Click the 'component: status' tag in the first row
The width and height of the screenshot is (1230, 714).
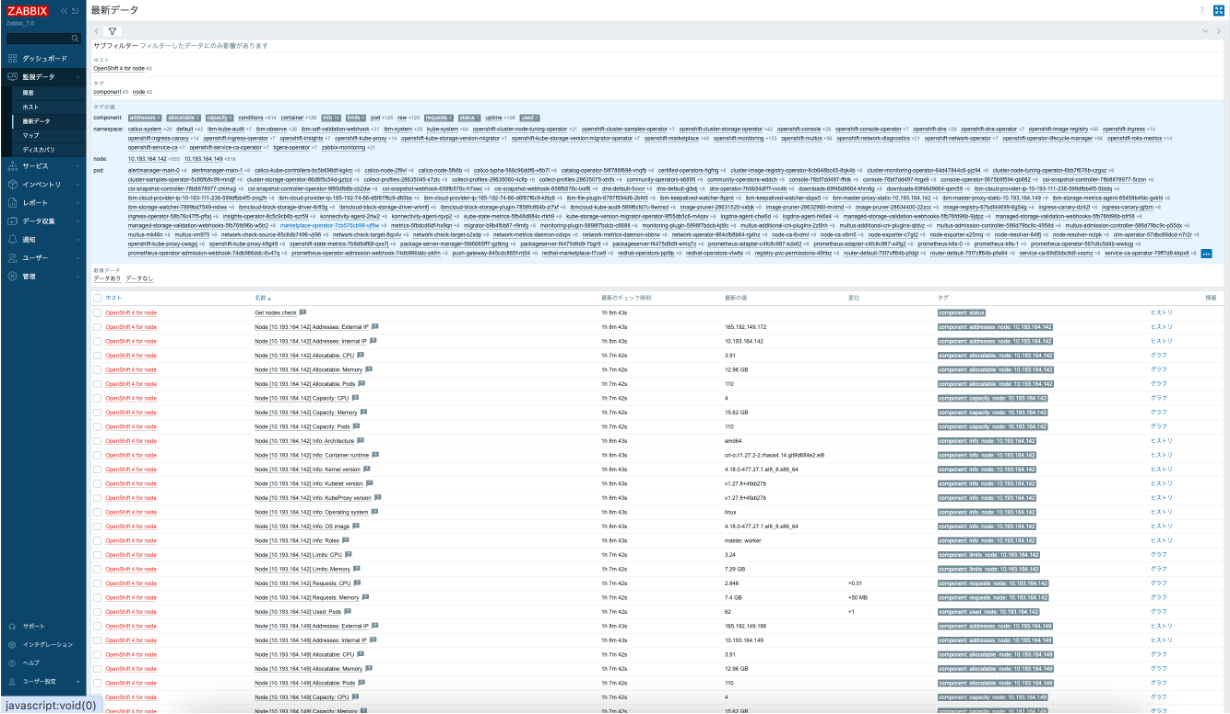(x=961, y=312)
